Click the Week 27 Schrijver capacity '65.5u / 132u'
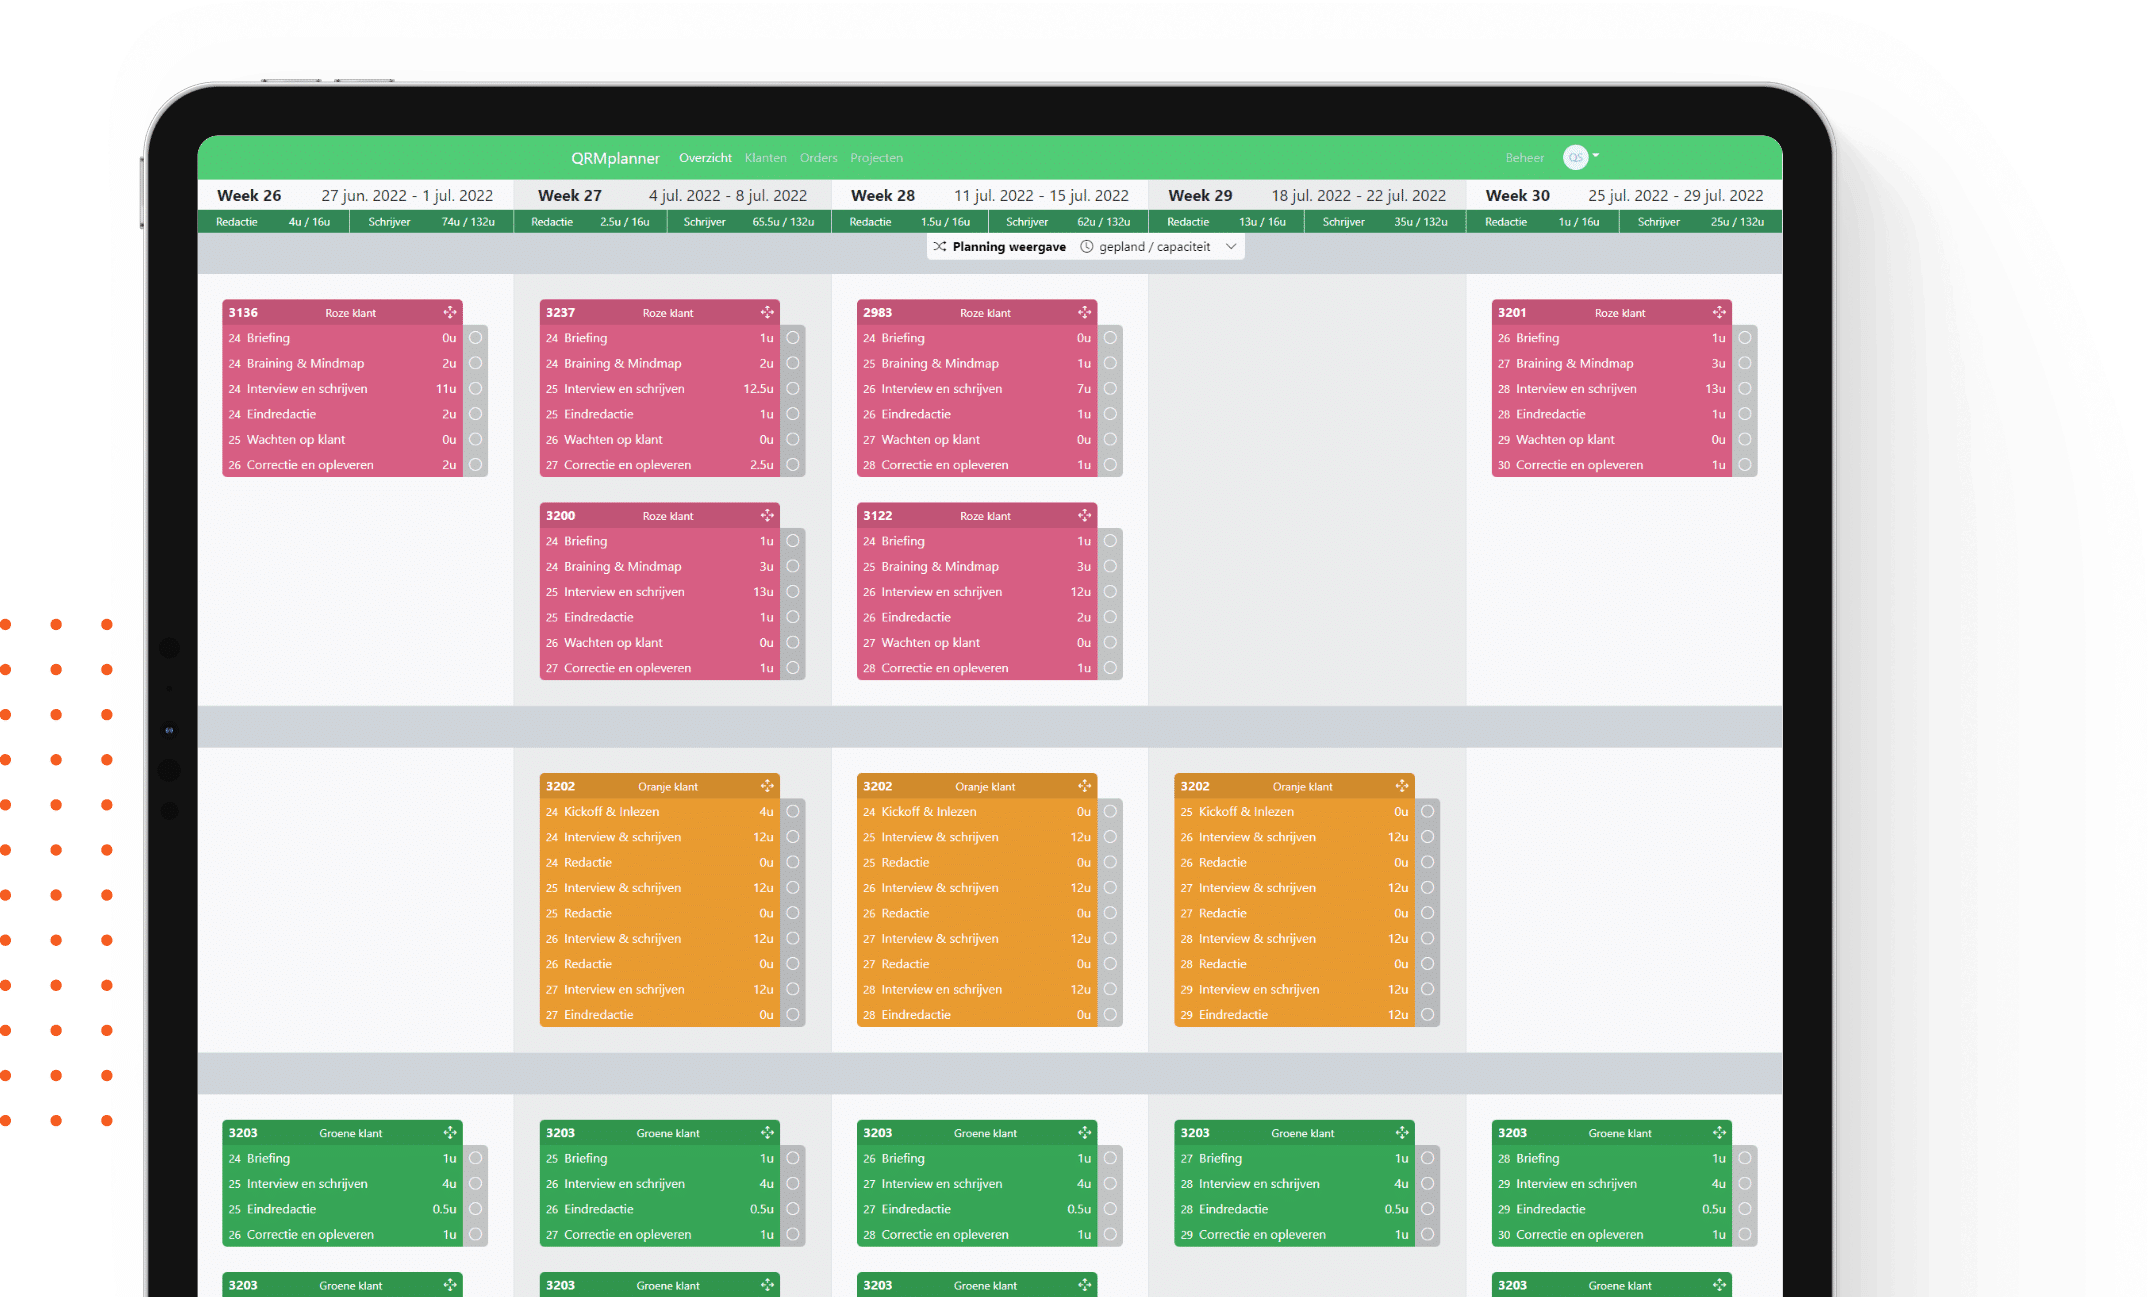 click(783, 222)
